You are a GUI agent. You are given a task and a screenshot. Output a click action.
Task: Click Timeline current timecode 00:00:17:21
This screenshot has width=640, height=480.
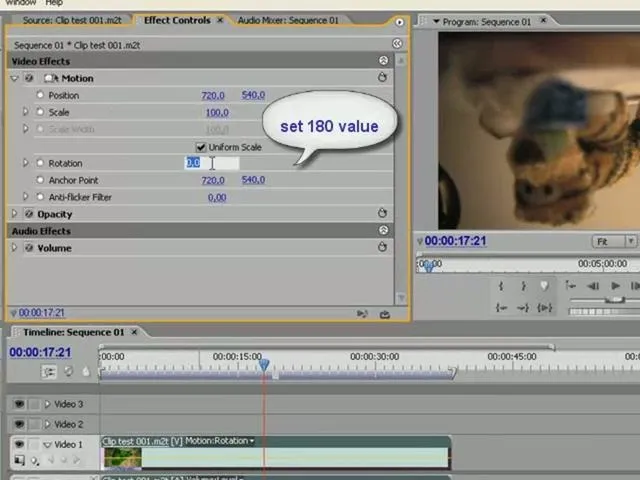[x=40, y=352]
